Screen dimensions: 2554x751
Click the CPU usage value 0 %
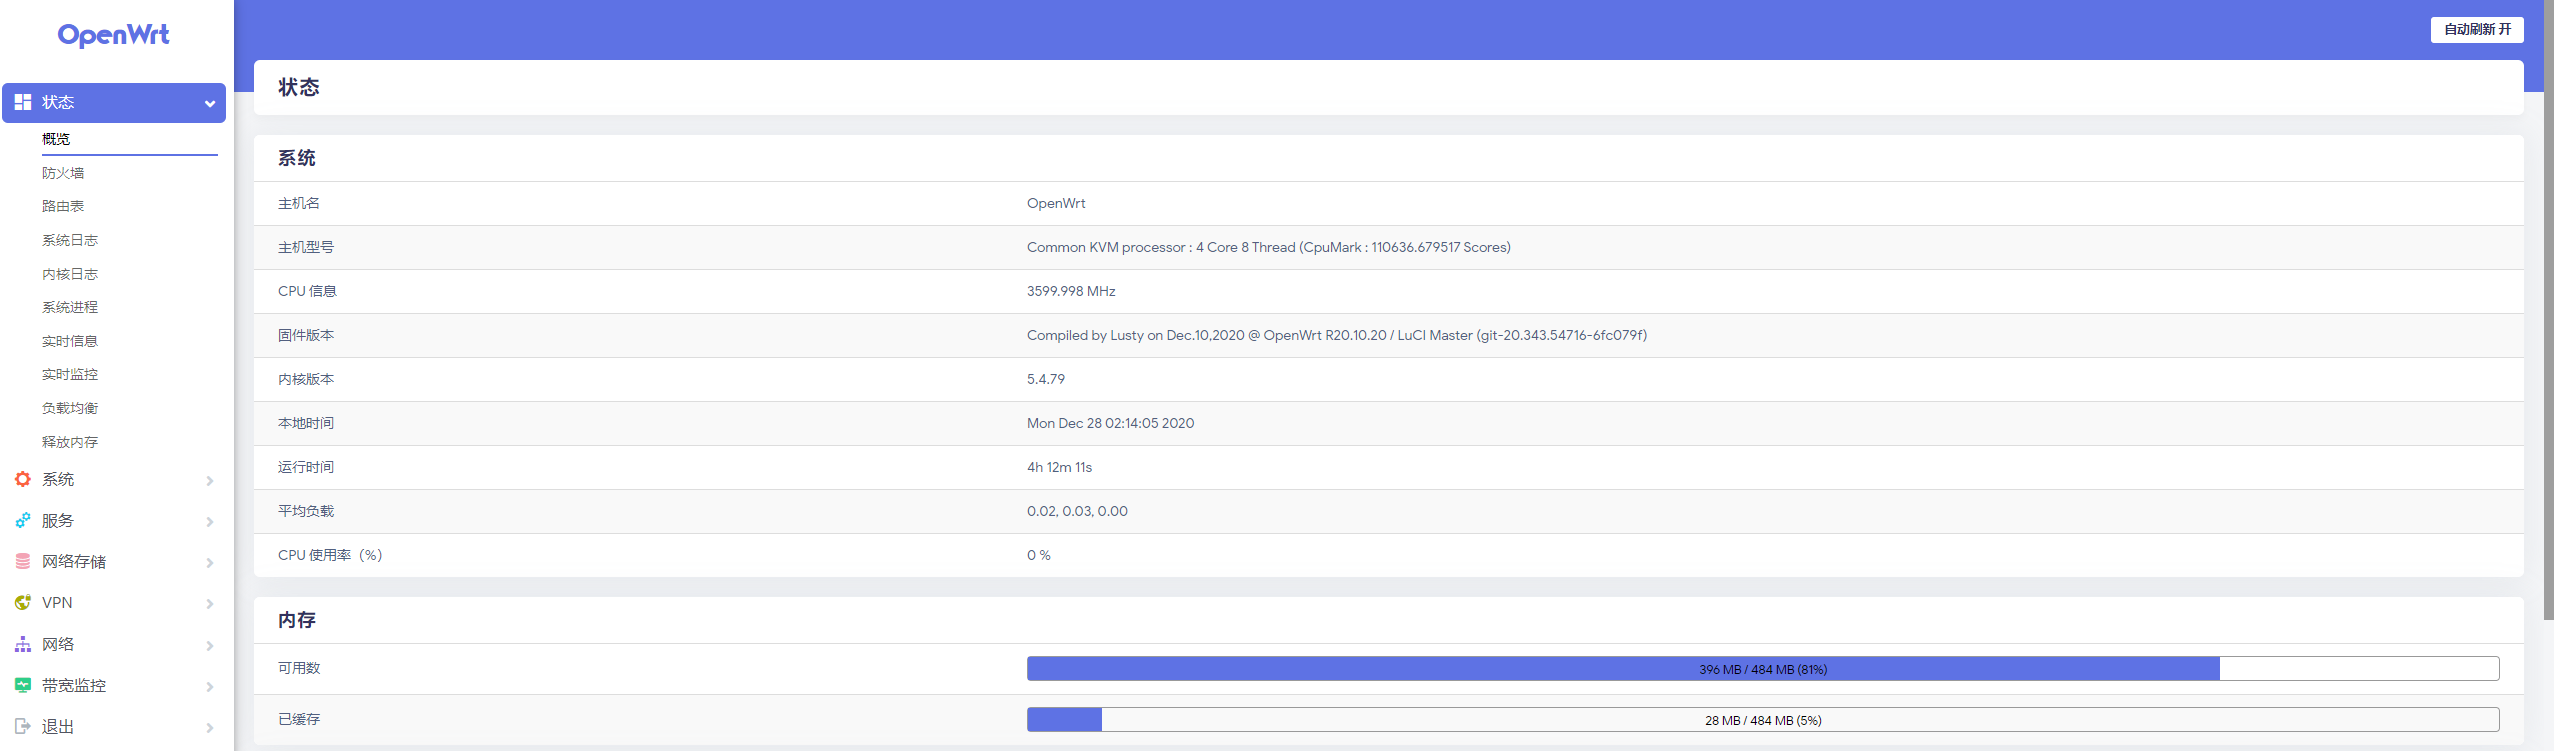pos(1039,555)
